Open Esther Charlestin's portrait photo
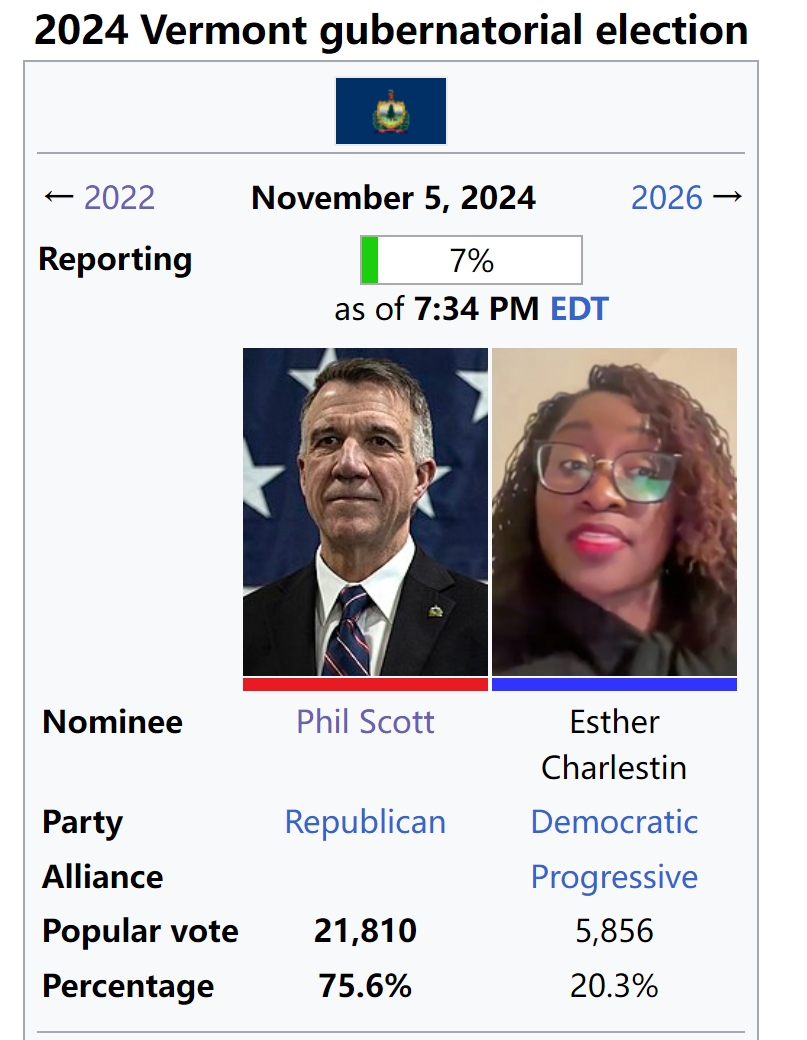Screen dimensions: 807x1040 [614, 512]
